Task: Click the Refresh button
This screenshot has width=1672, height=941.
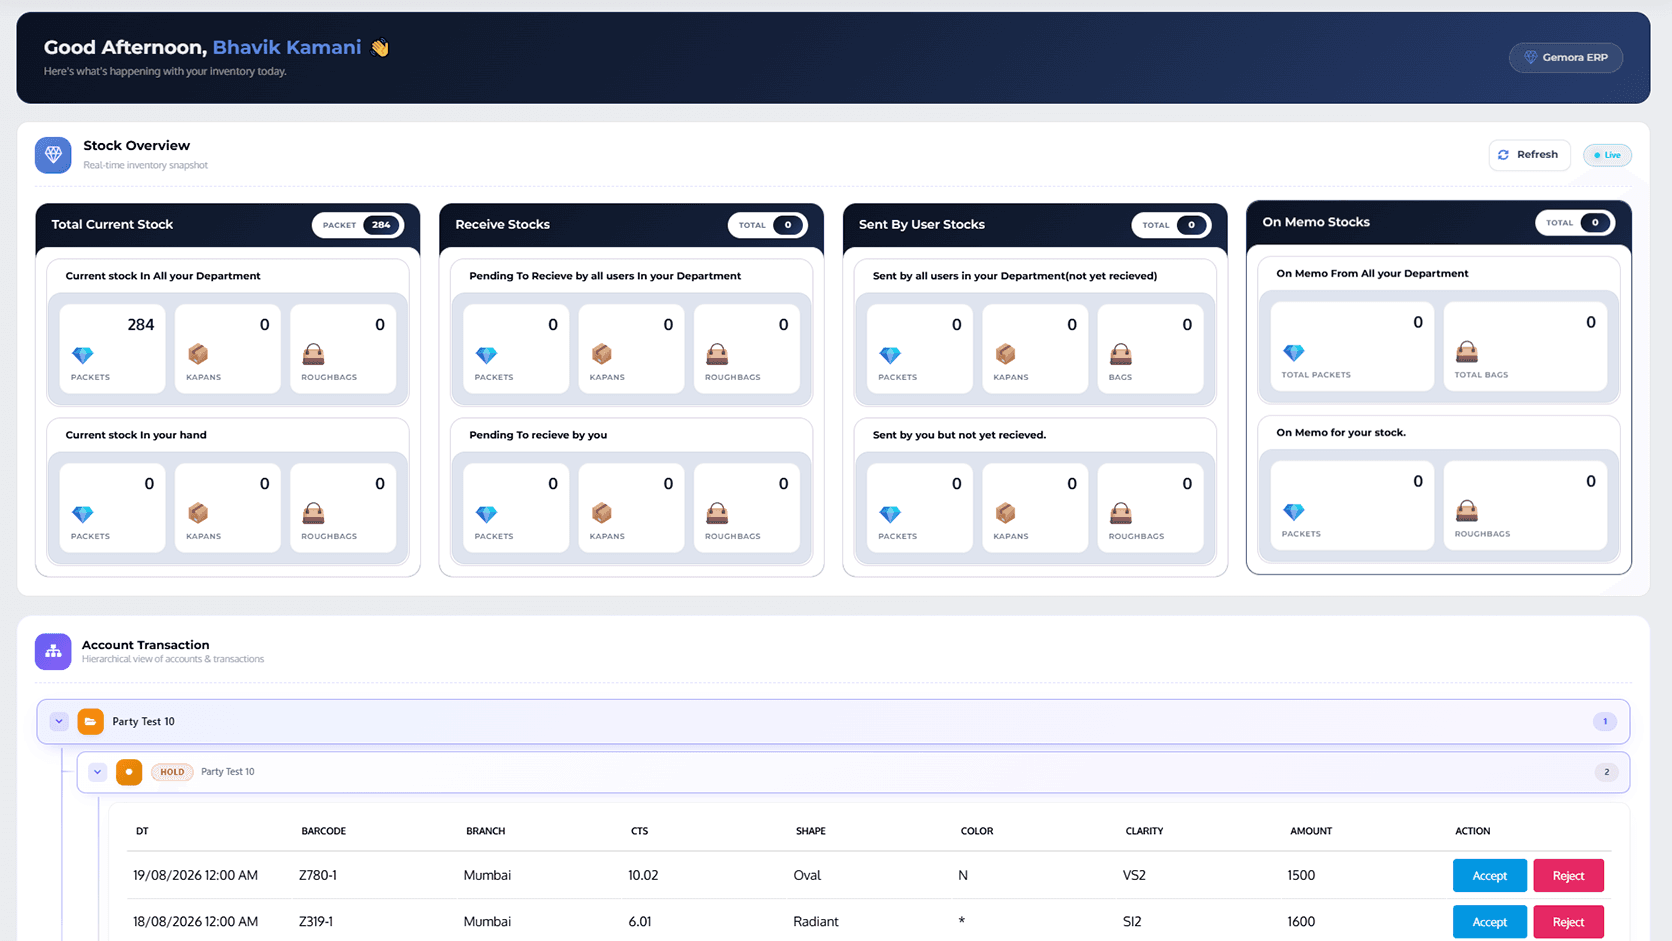Action: click(1529, 155)
